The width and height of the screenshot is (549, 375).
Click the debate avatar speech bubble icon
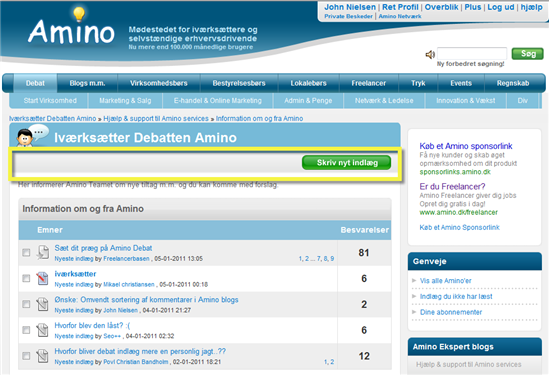pos(32,136)
